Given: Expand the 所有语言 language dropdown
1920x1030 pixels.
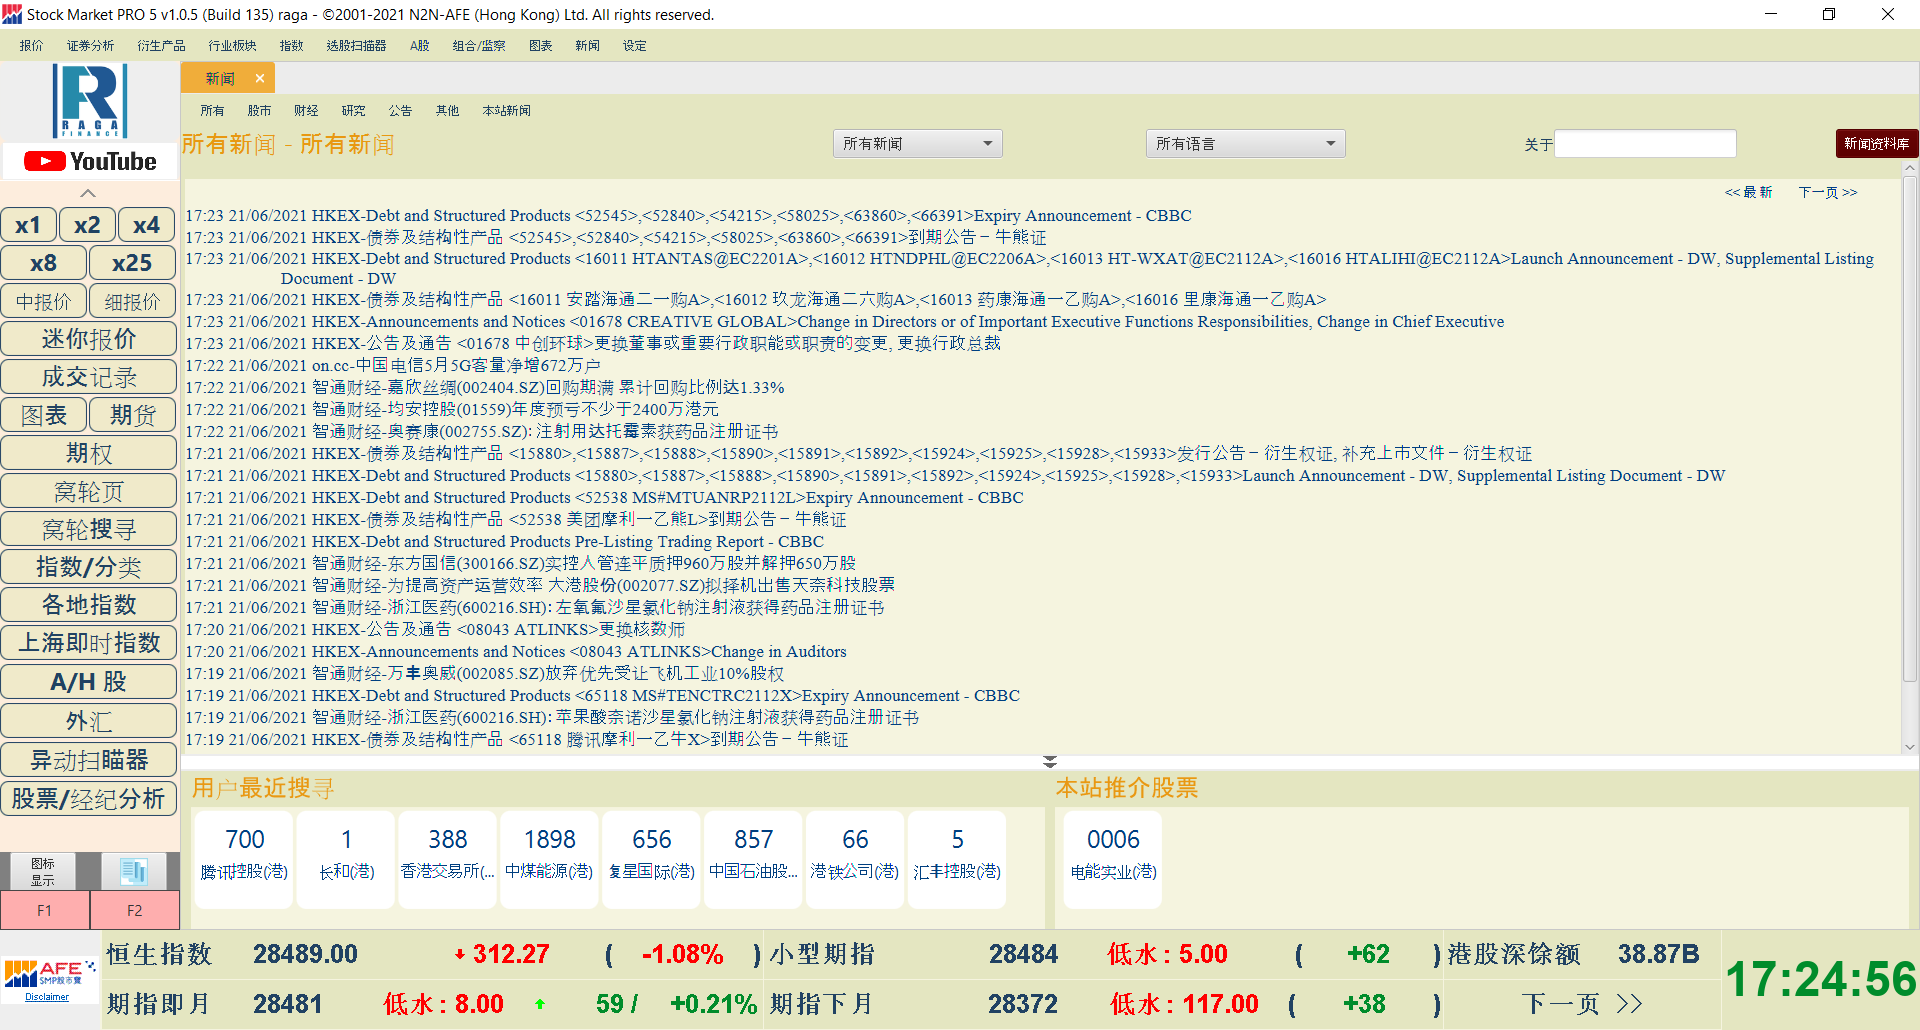Looking at the screenshot, I should pos(1245,144).
